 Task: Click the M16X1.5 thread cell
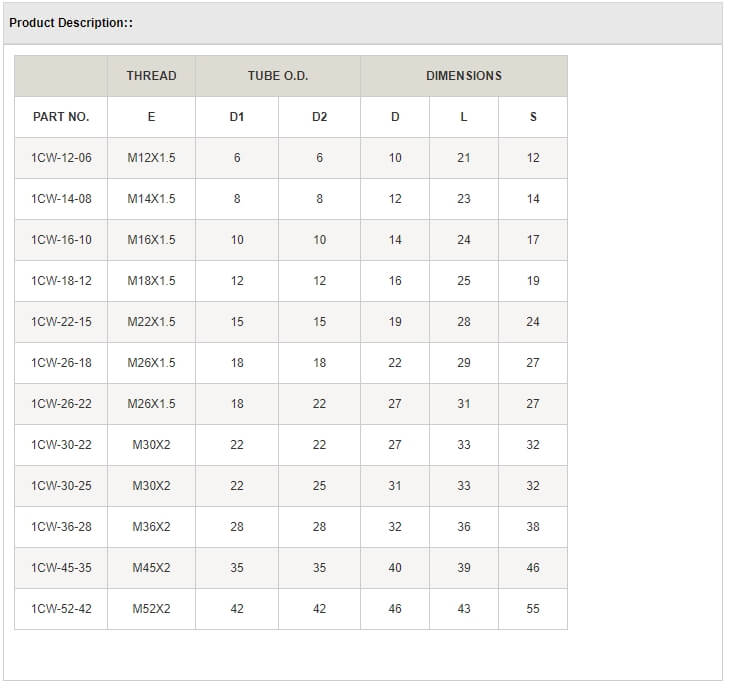tap(151, 240)
